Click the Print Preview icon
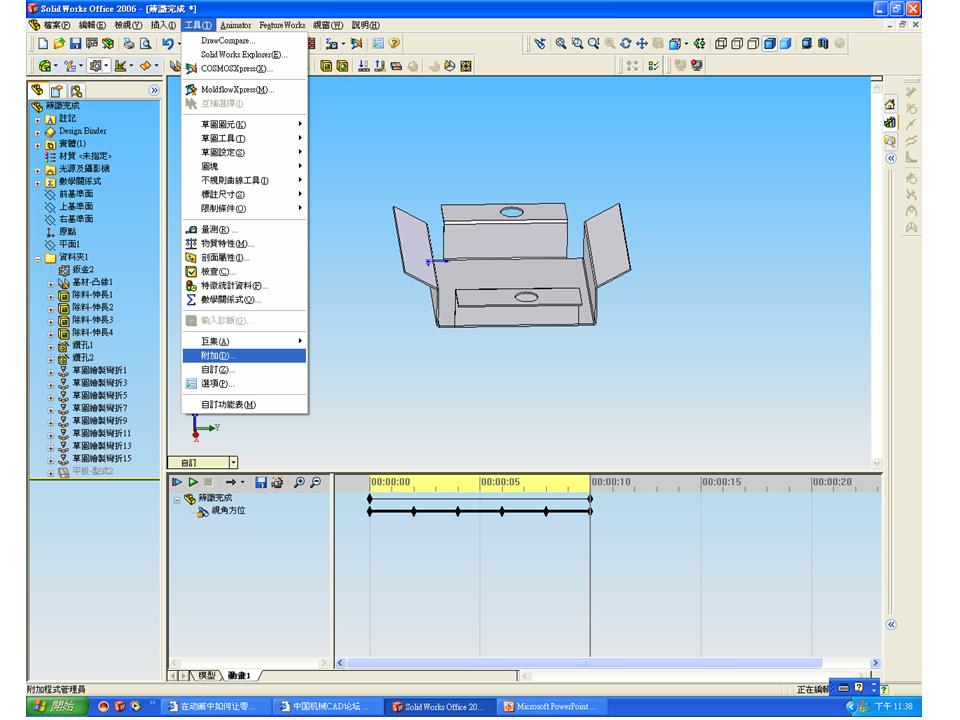The image size is (960, 720). pos(145,43)
